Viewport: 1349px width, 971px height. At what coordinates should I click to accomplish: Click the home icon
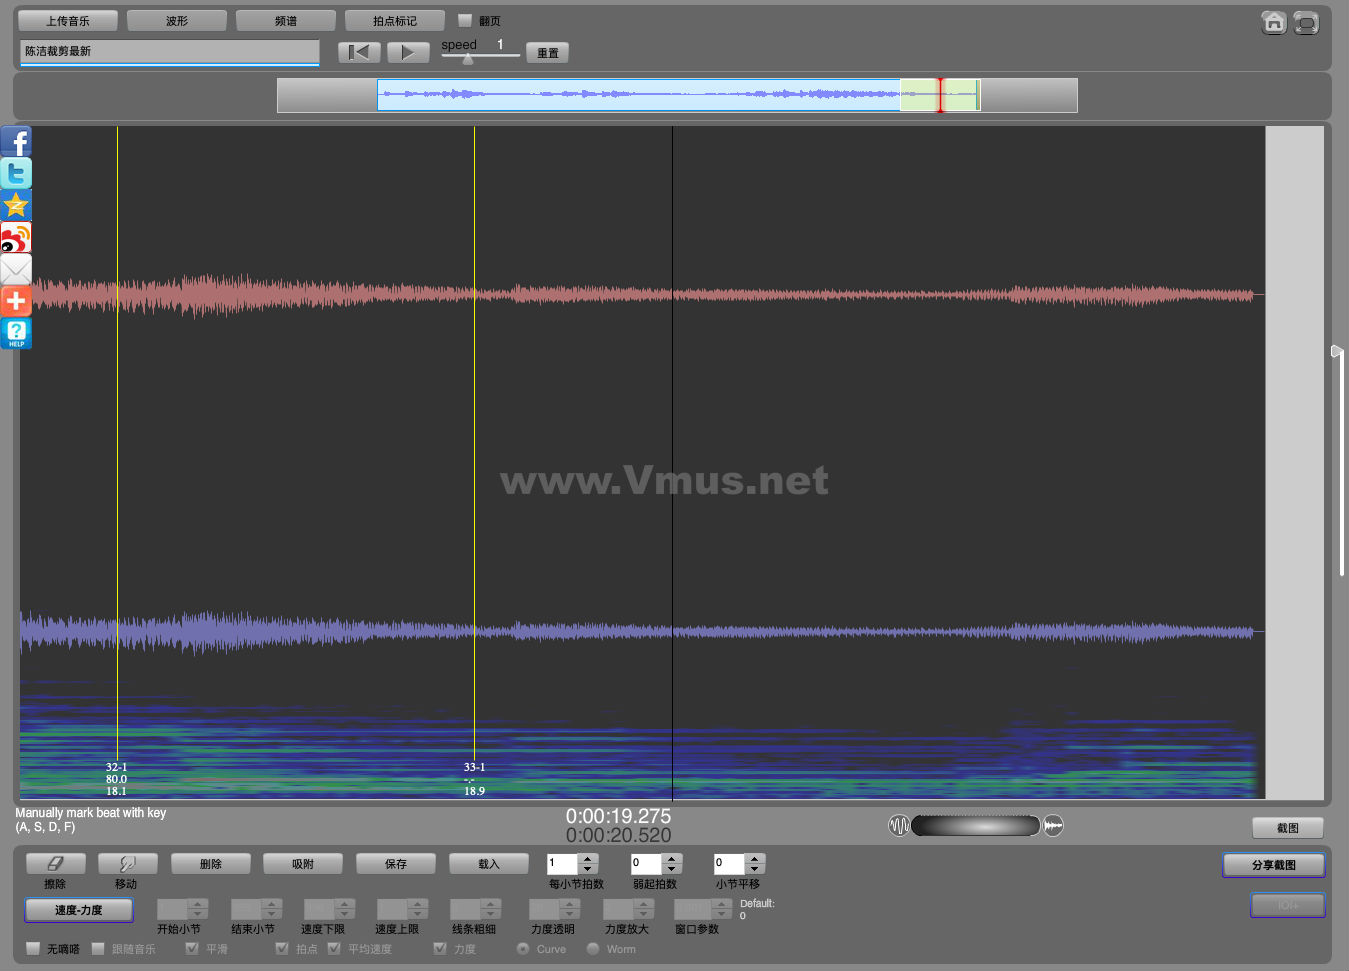pos(1273,23)
